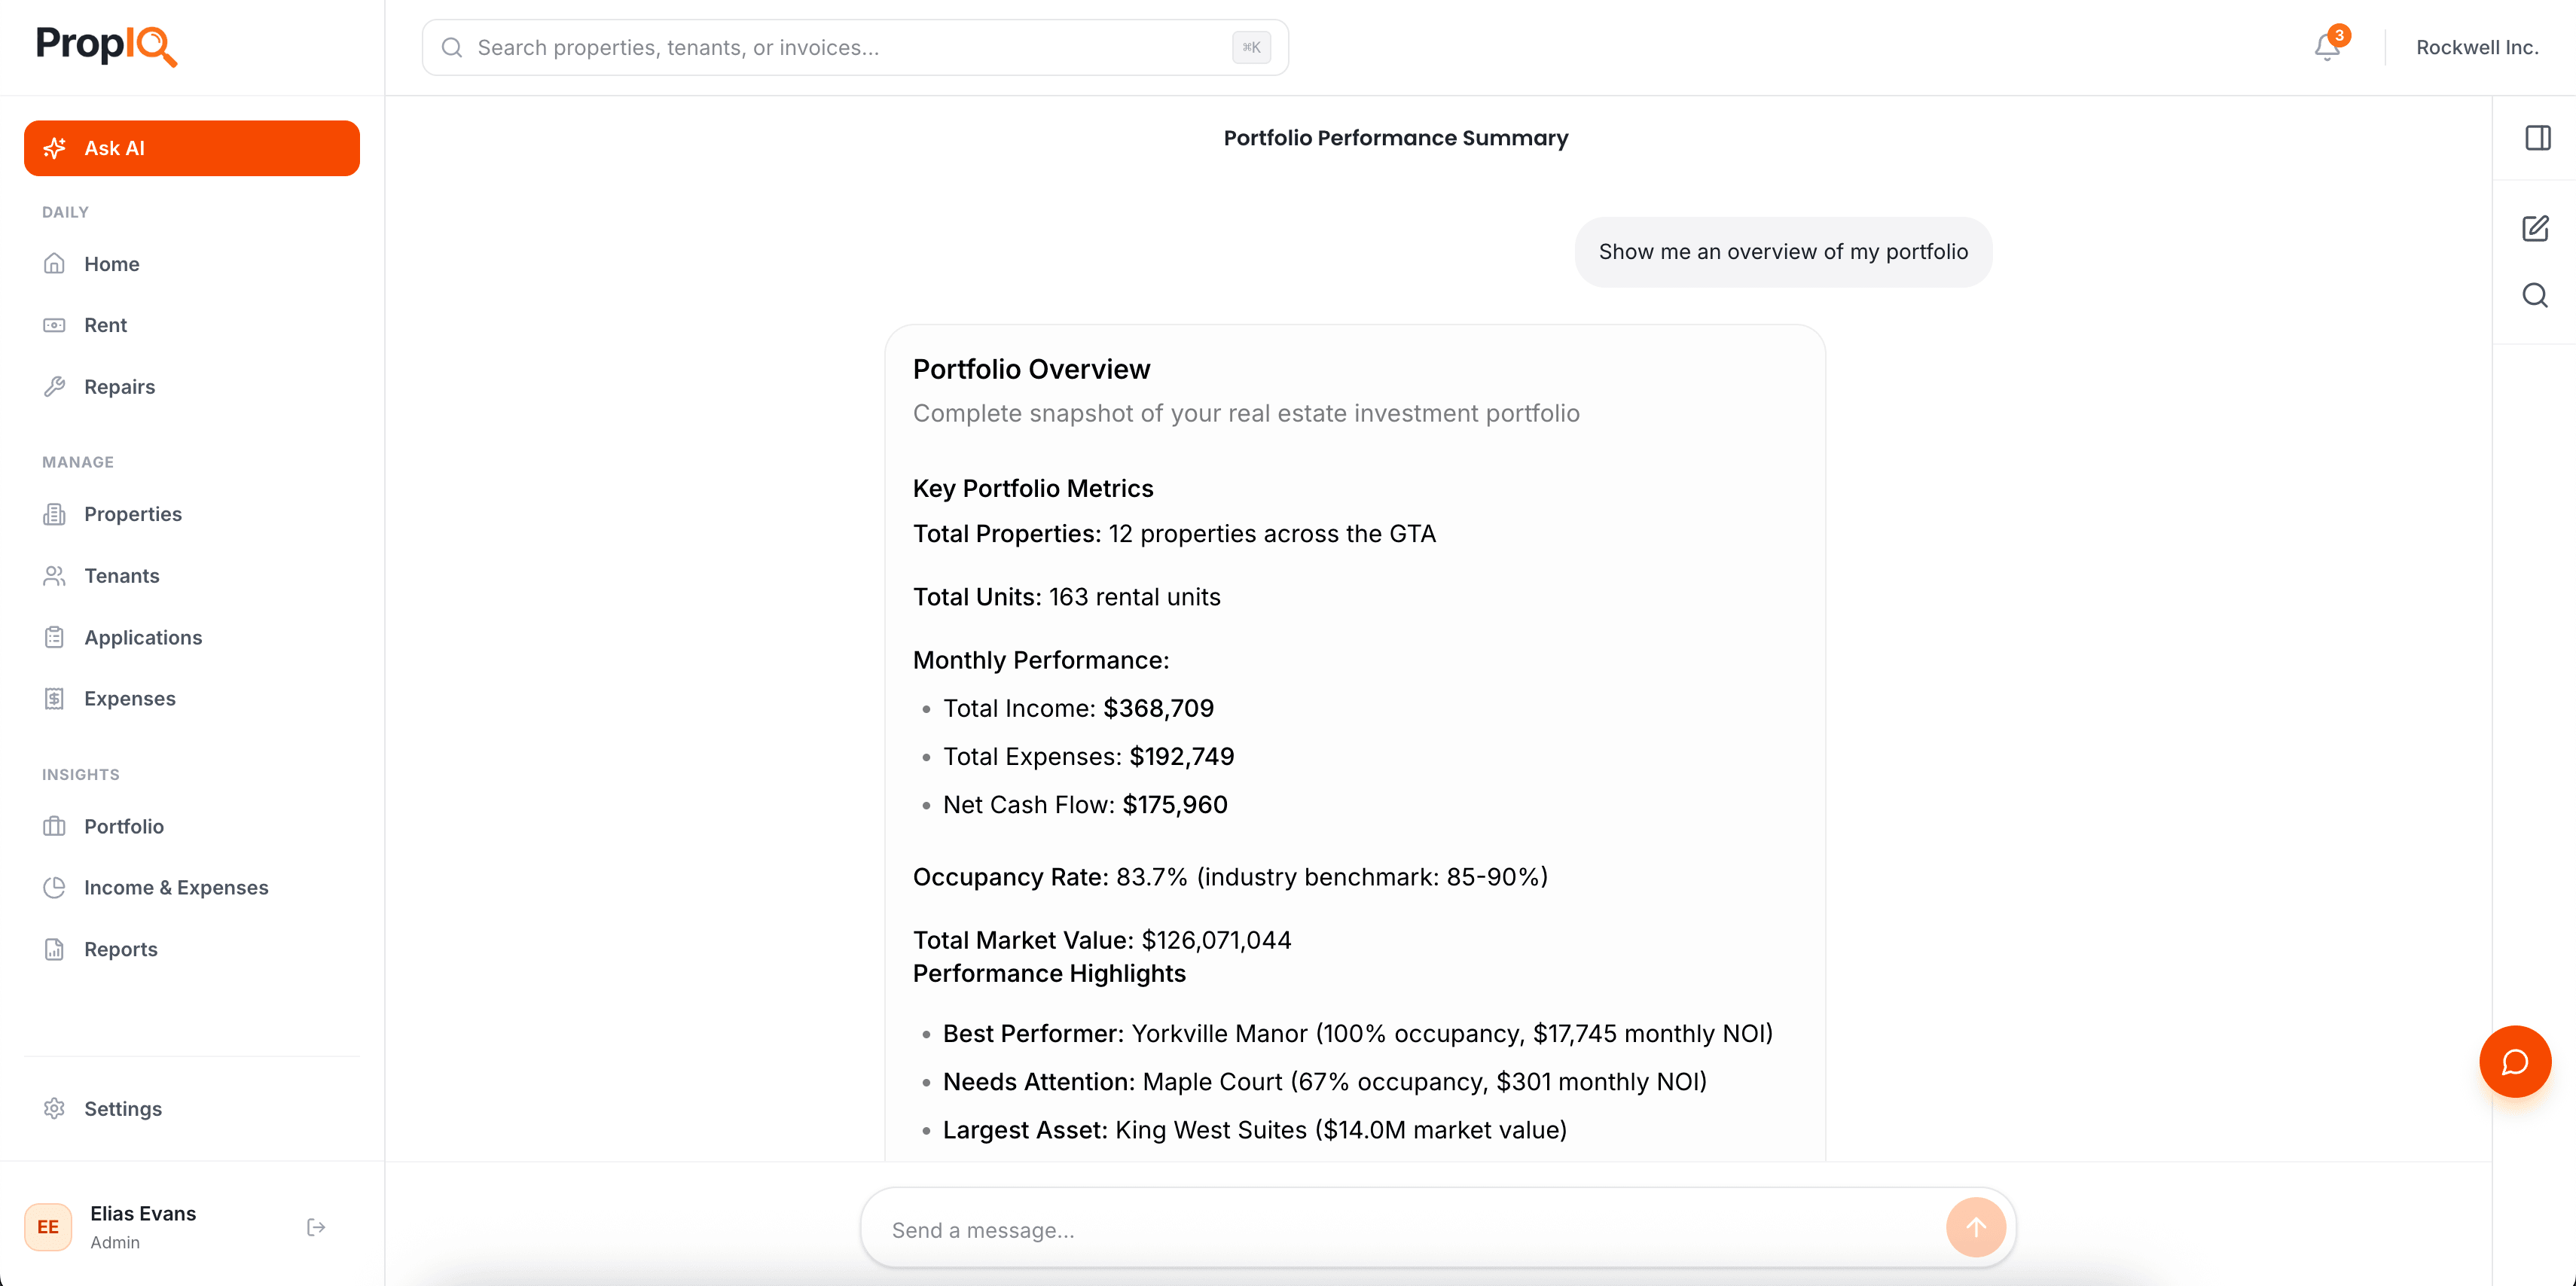Viewport: 2576px width, 1286px height.
Task: Open the Repairs section in the sidebar
Action: point(119,387)
